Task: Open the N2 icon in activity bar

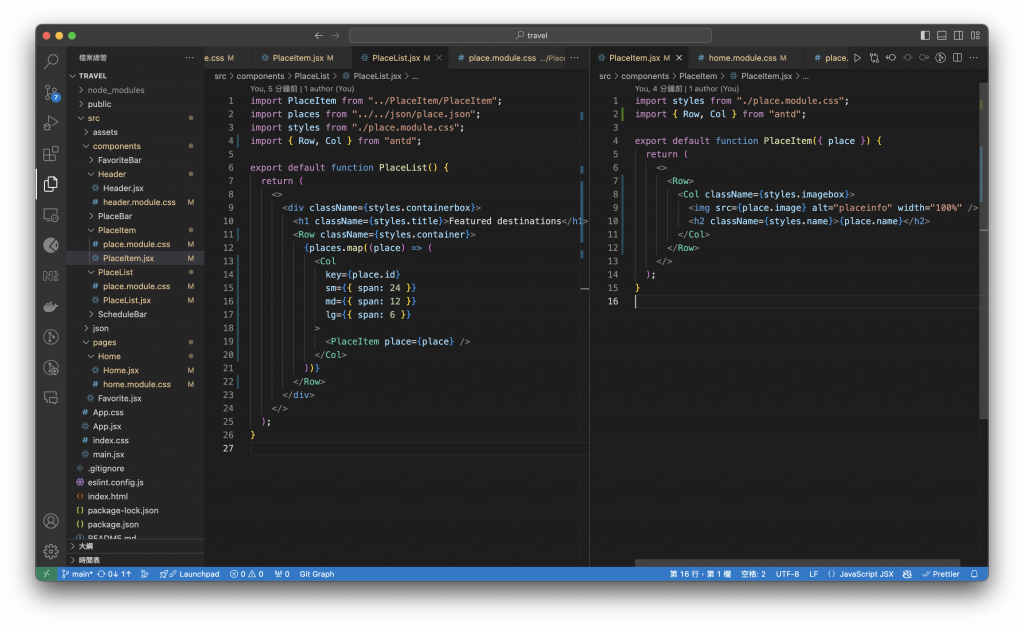Action: point(51,275)
